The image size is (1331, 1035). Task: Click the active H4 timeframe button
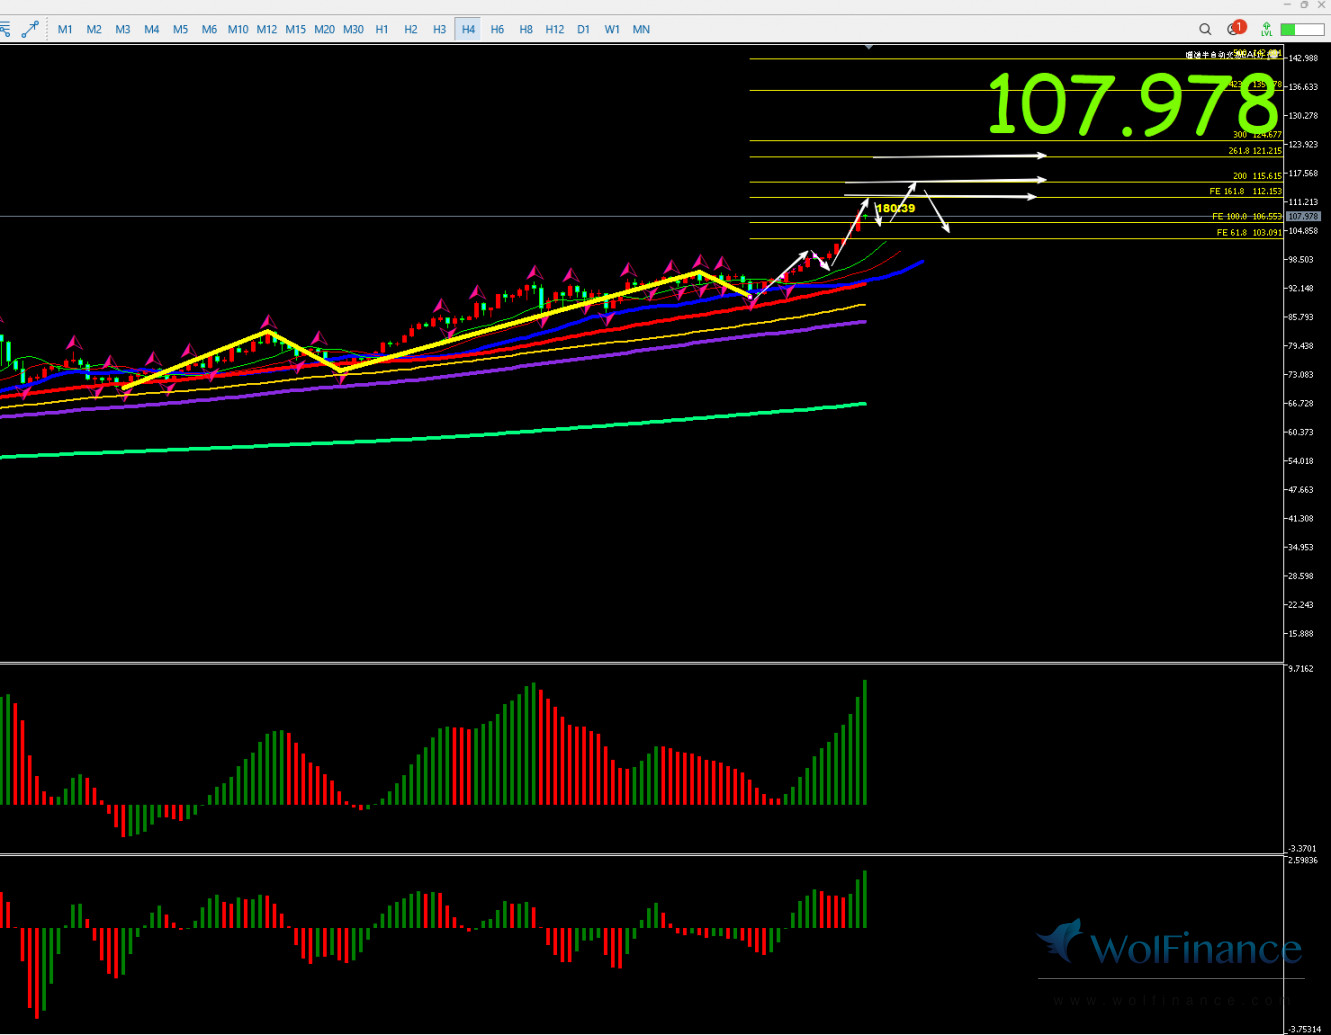pyautogui.click(x=468, y=29)
